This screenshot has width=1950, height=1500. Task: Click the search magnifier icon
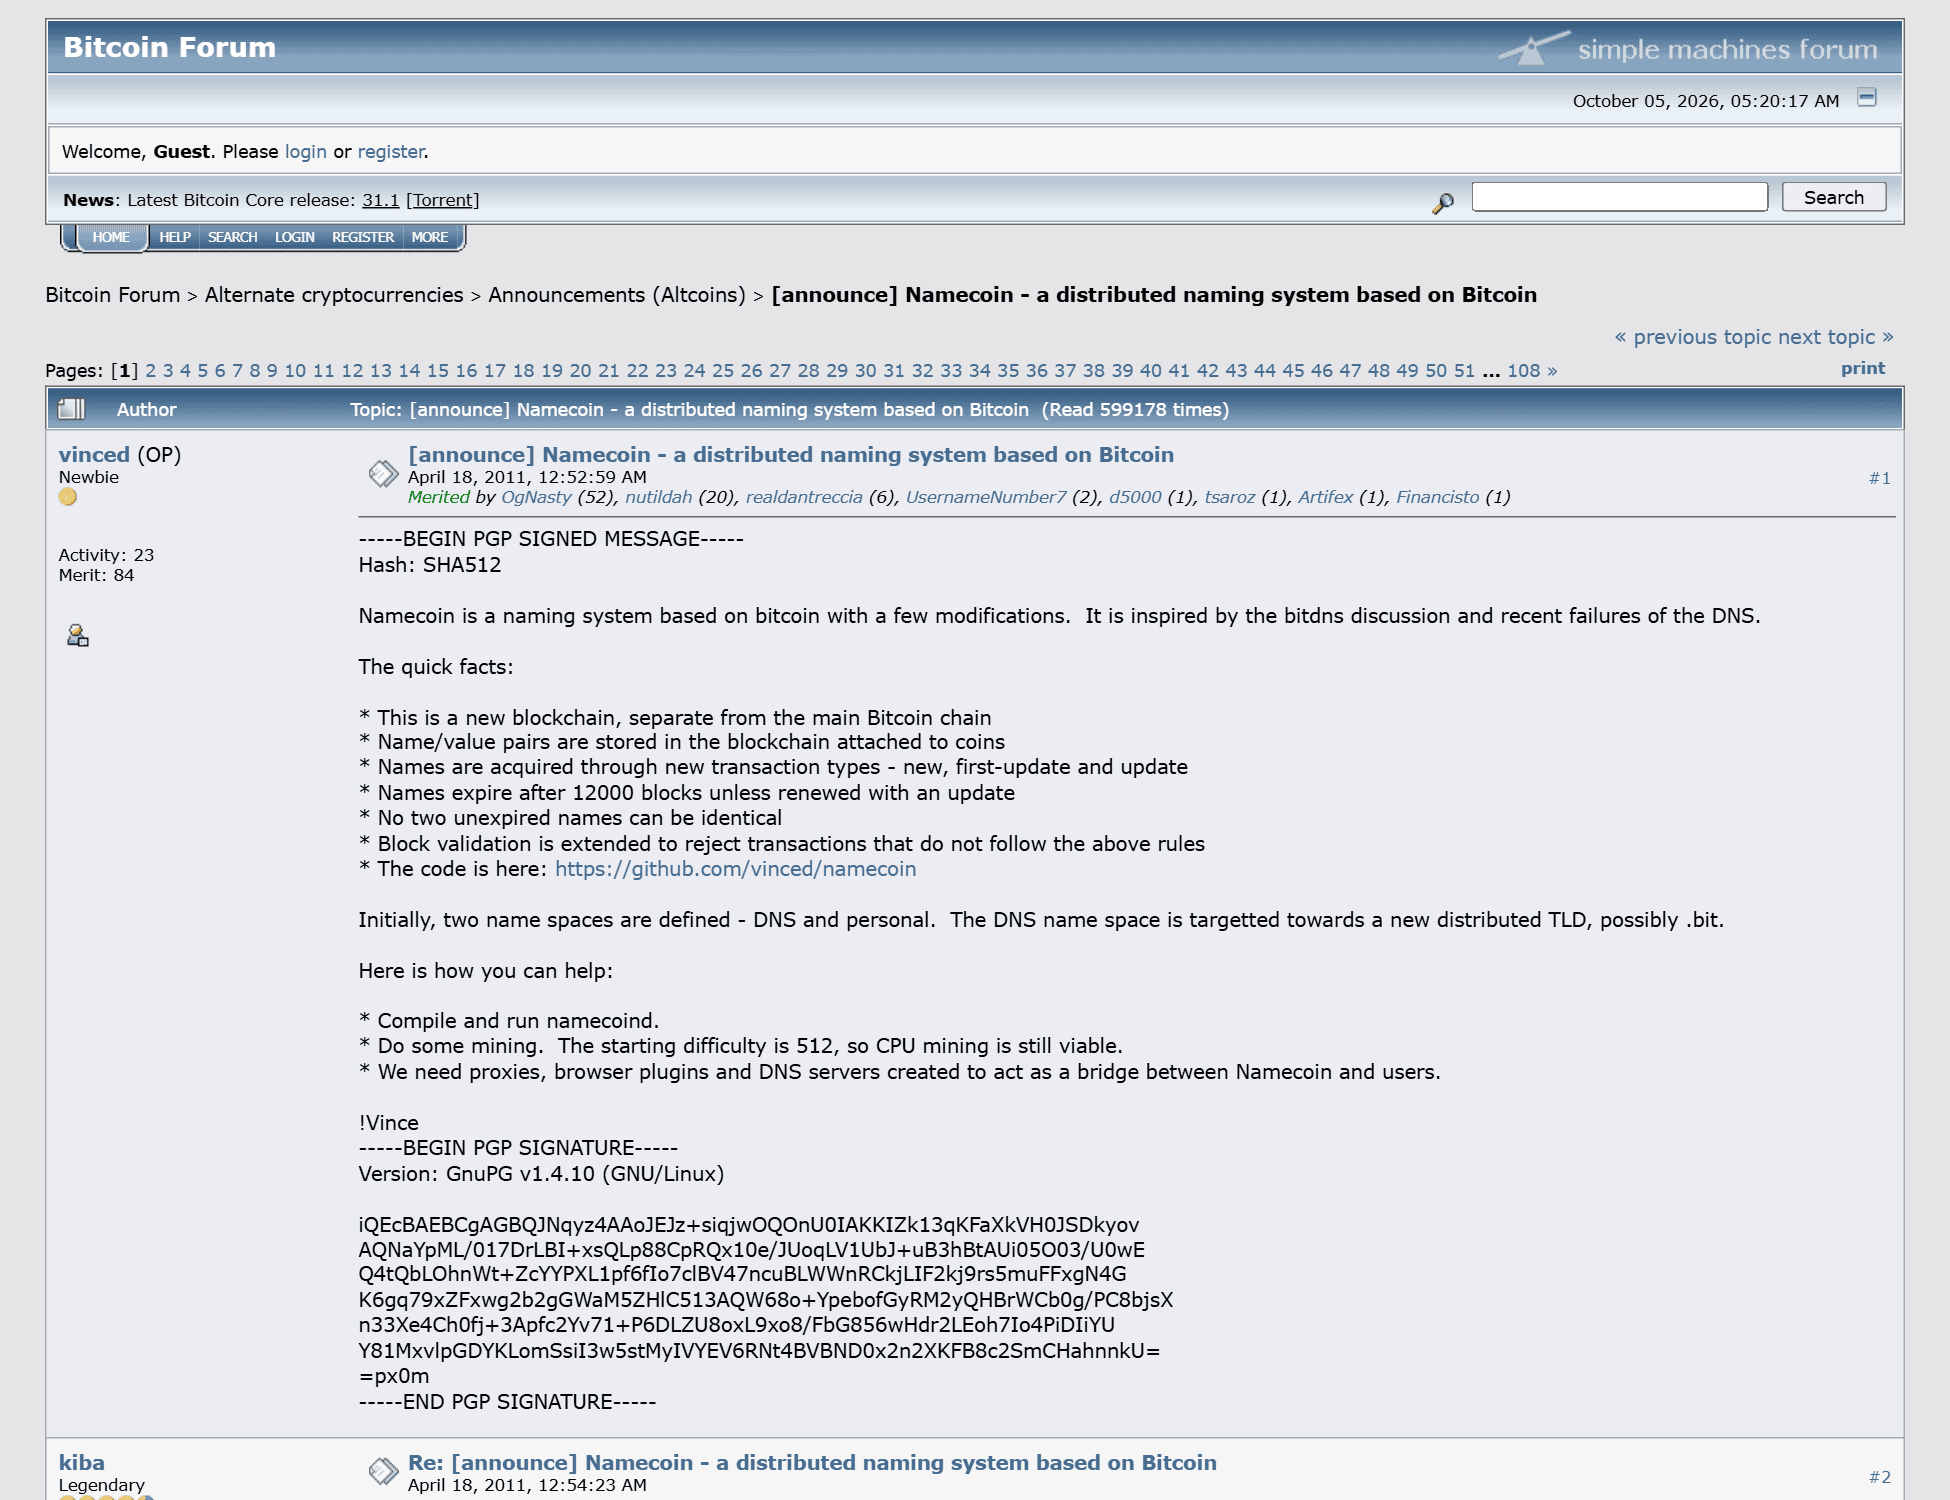[x=1443, y=203]
